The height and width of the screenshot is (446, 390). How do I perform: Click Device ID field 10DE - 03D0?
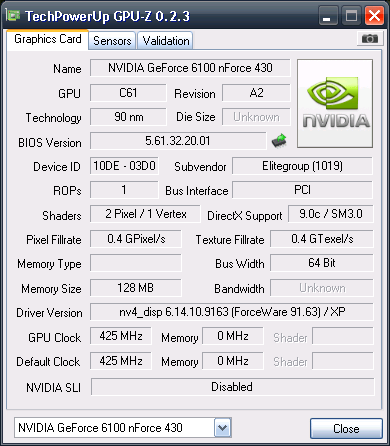124,166
